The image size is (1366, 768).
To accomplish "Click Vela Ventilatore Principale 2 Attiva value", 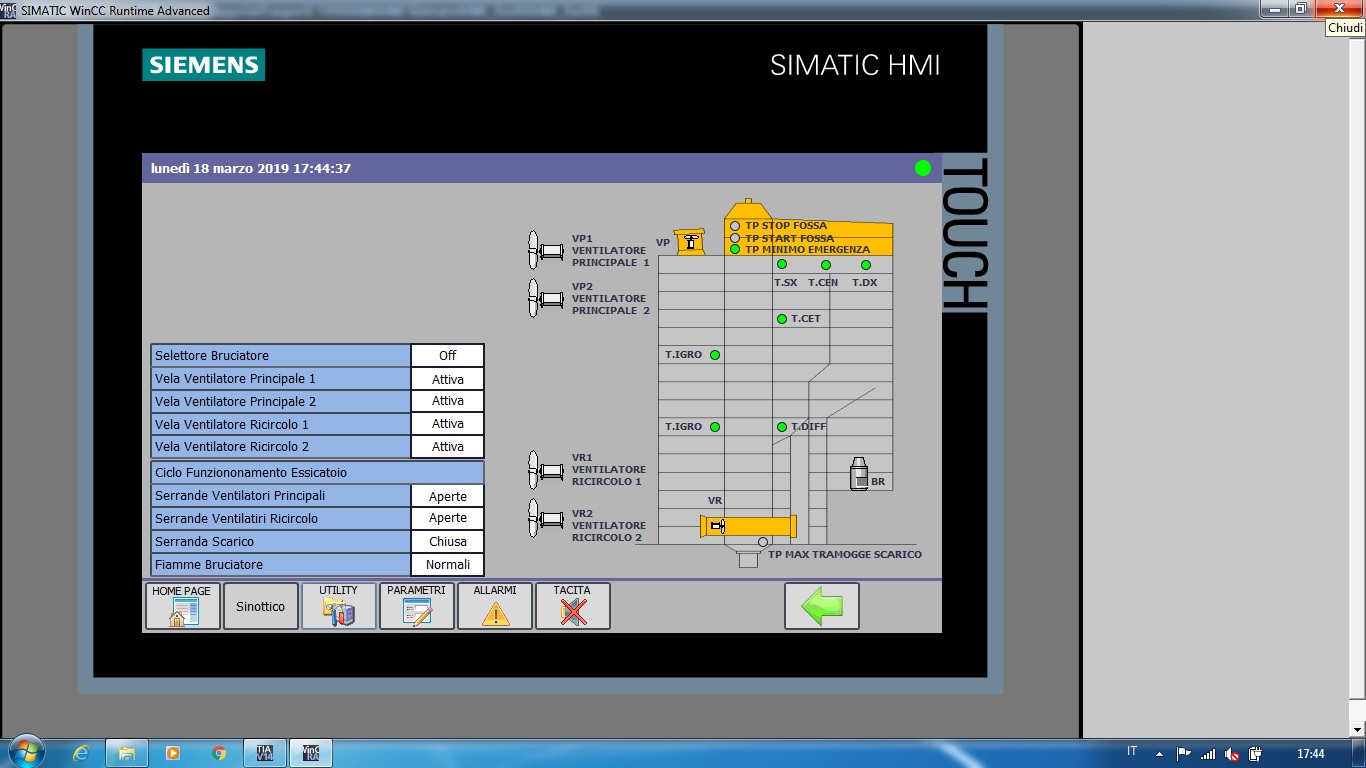I will pyautogui.click(x=448, y=401).
